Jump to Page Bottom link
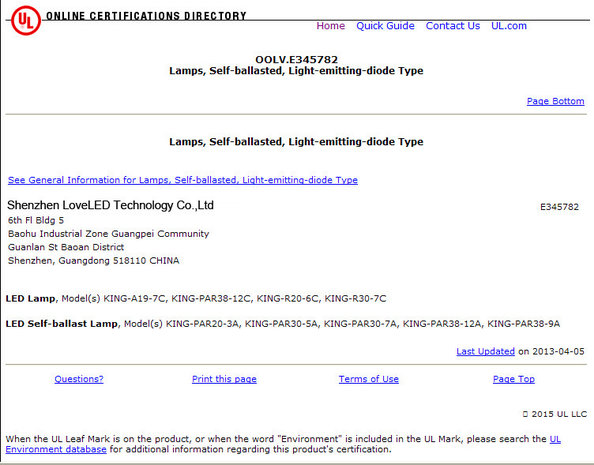The height and width of the screenshot is (465, 594). (555, 101)
